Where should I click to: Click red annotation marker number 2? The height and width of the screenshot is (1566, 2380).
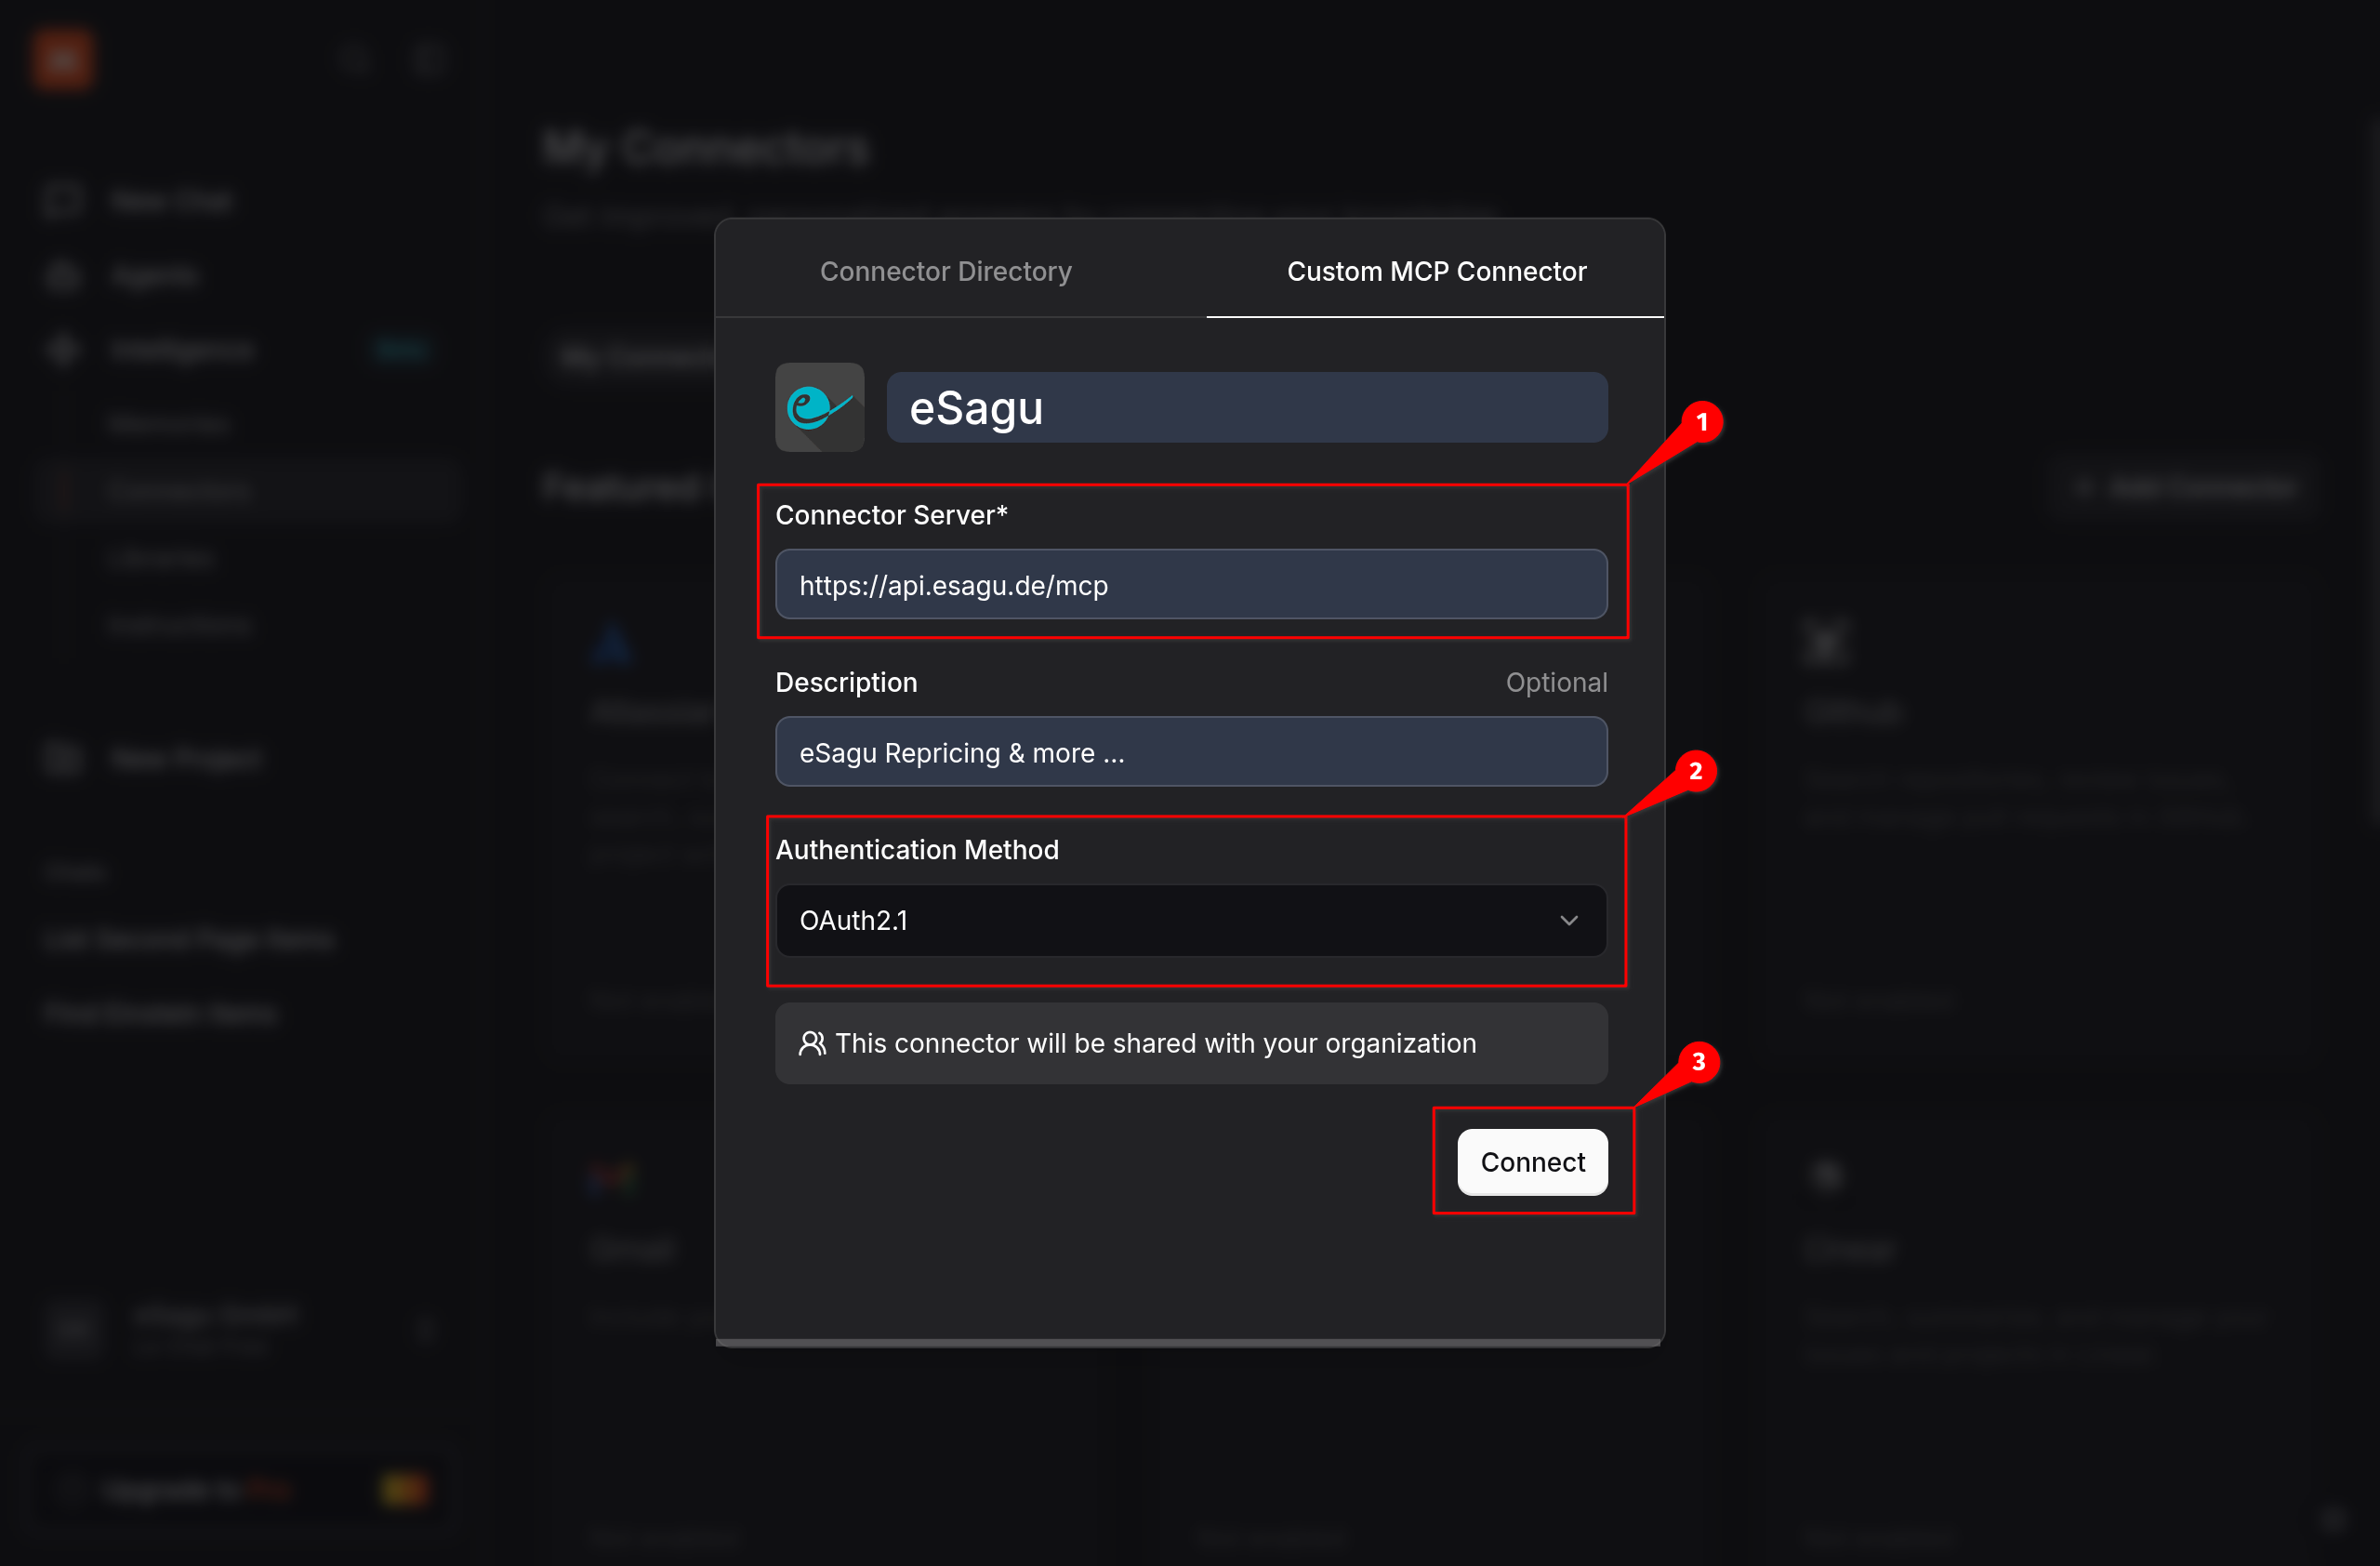click(1695, 771)
